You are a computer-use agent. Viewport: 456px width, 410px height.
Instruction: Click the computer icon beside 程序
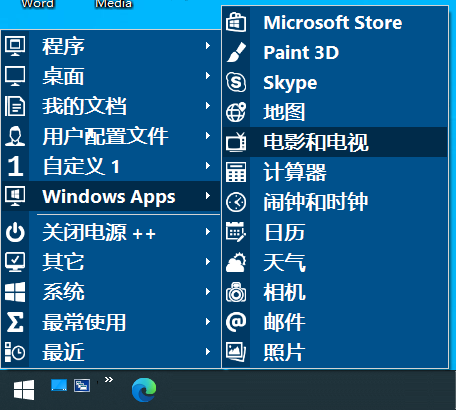(x=15, y=46)
